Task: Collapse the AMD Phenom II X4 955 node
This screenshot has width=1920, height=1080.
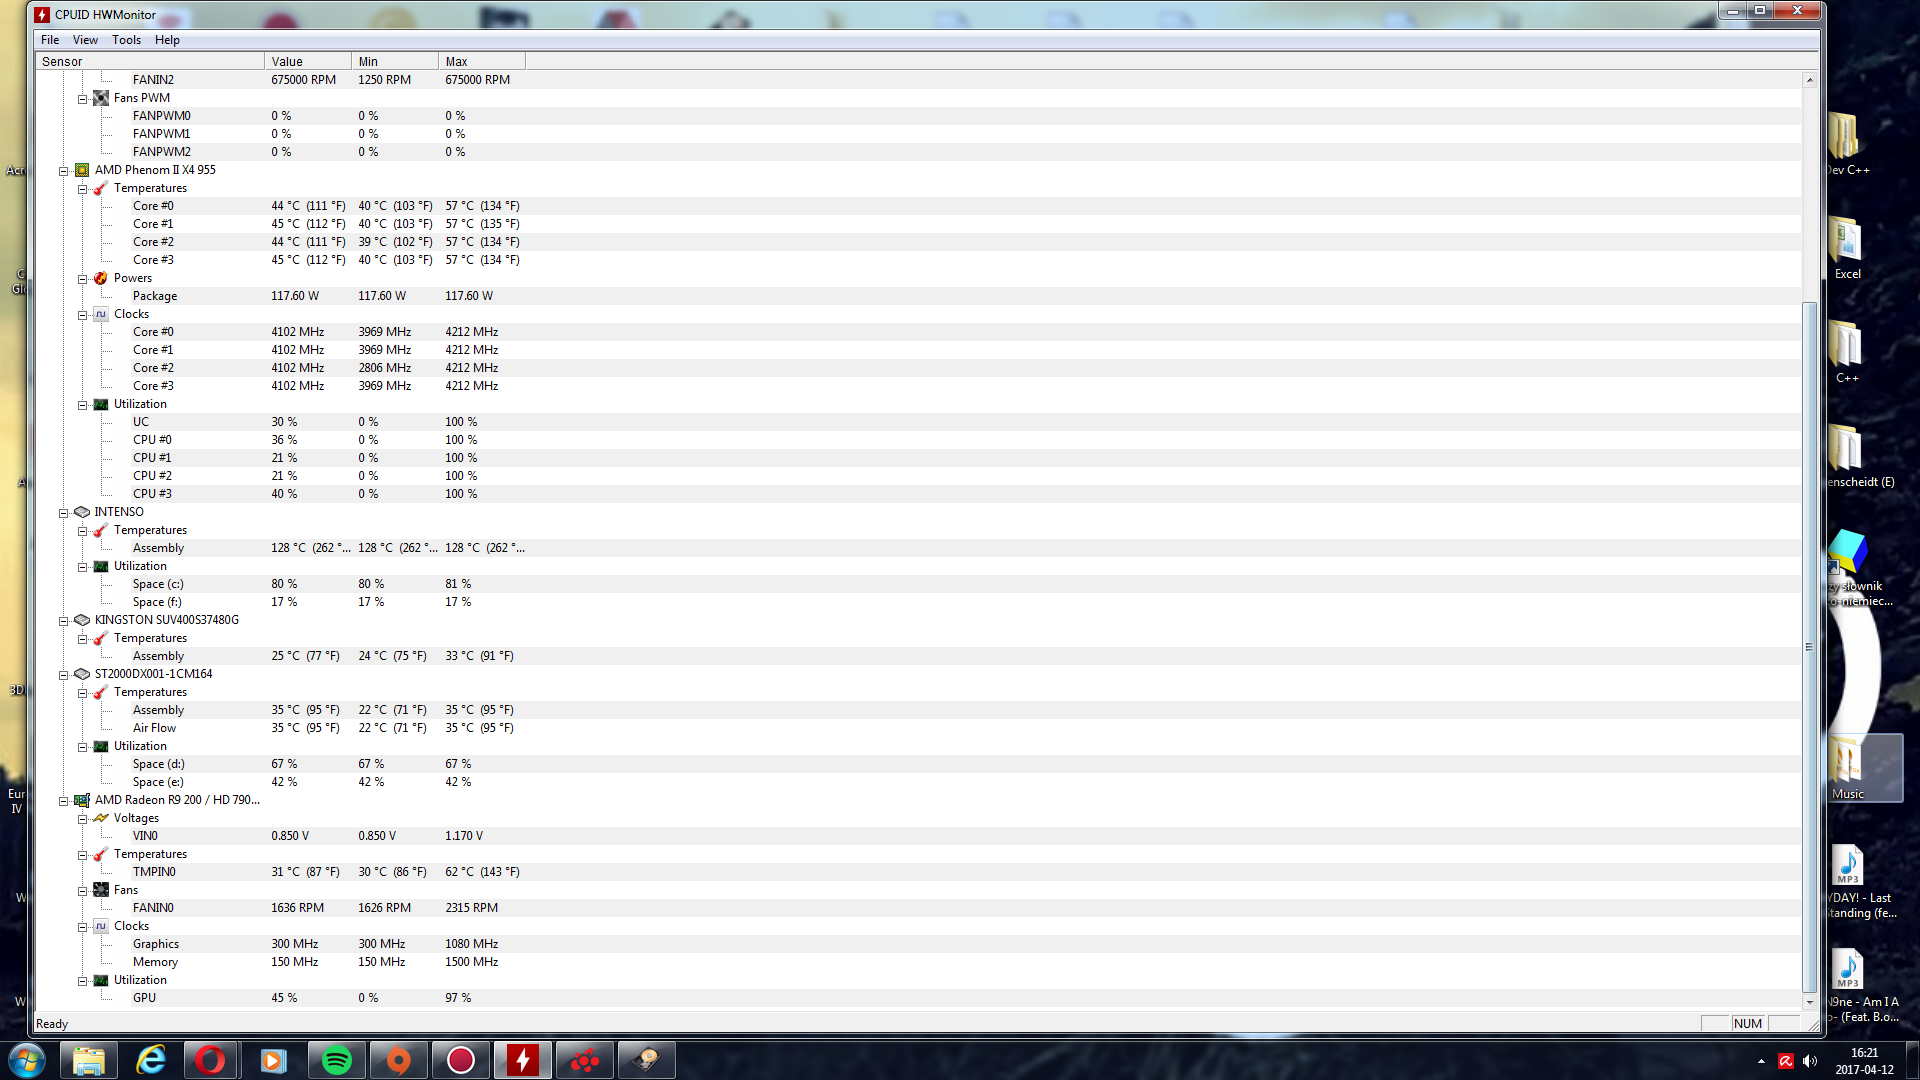Action: (63, 171)
